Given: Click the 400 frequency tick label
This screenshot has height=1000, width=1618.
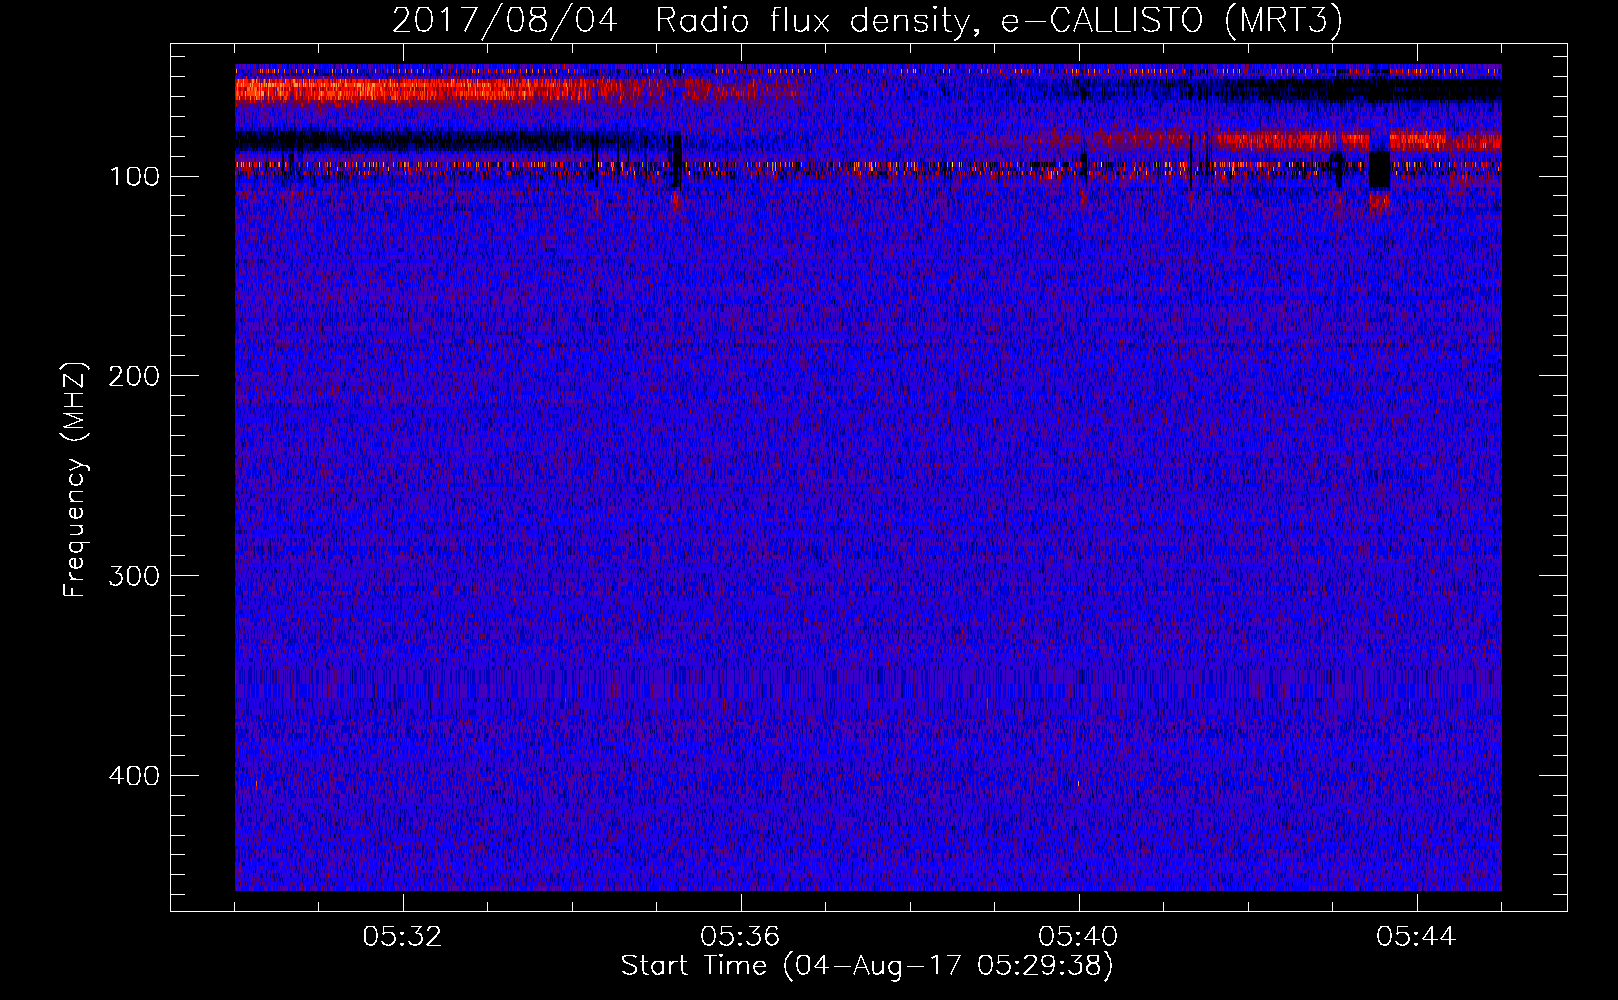Looking at the screenshot, I should point(134,776).
